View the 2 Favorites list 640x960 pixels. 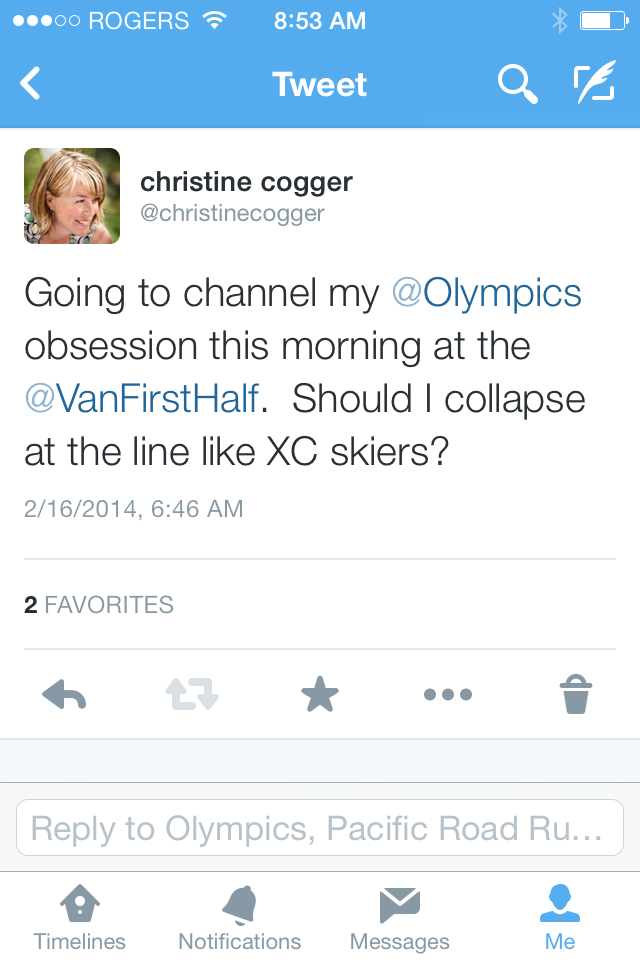coord(99,604)
